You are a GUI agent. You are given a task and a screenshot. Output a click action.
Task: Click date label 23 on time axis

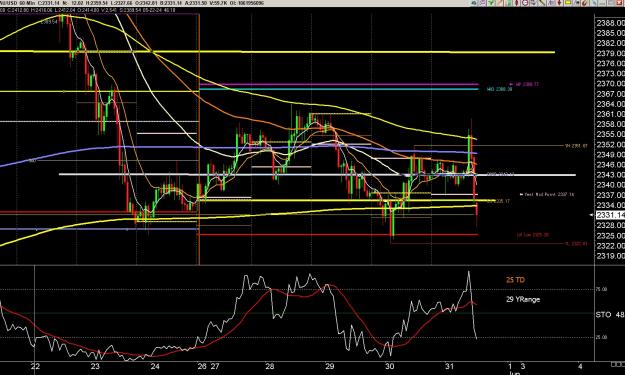pos(95,367)
